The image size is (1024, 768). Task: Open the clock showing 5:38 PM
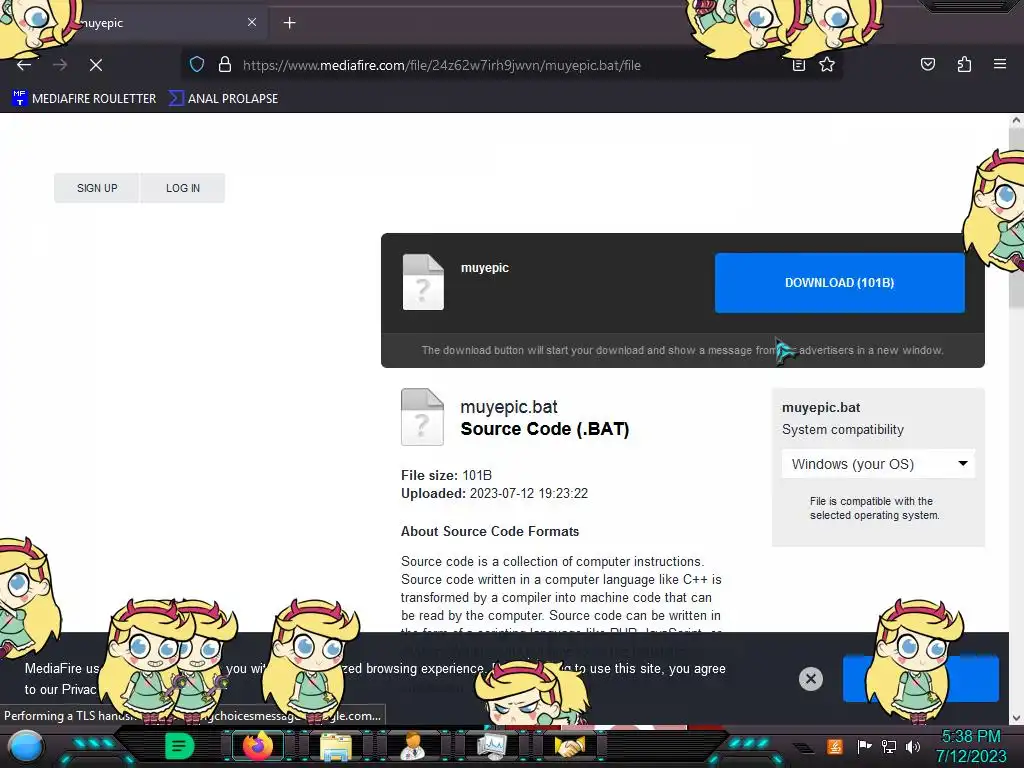(x=970, y=746)
